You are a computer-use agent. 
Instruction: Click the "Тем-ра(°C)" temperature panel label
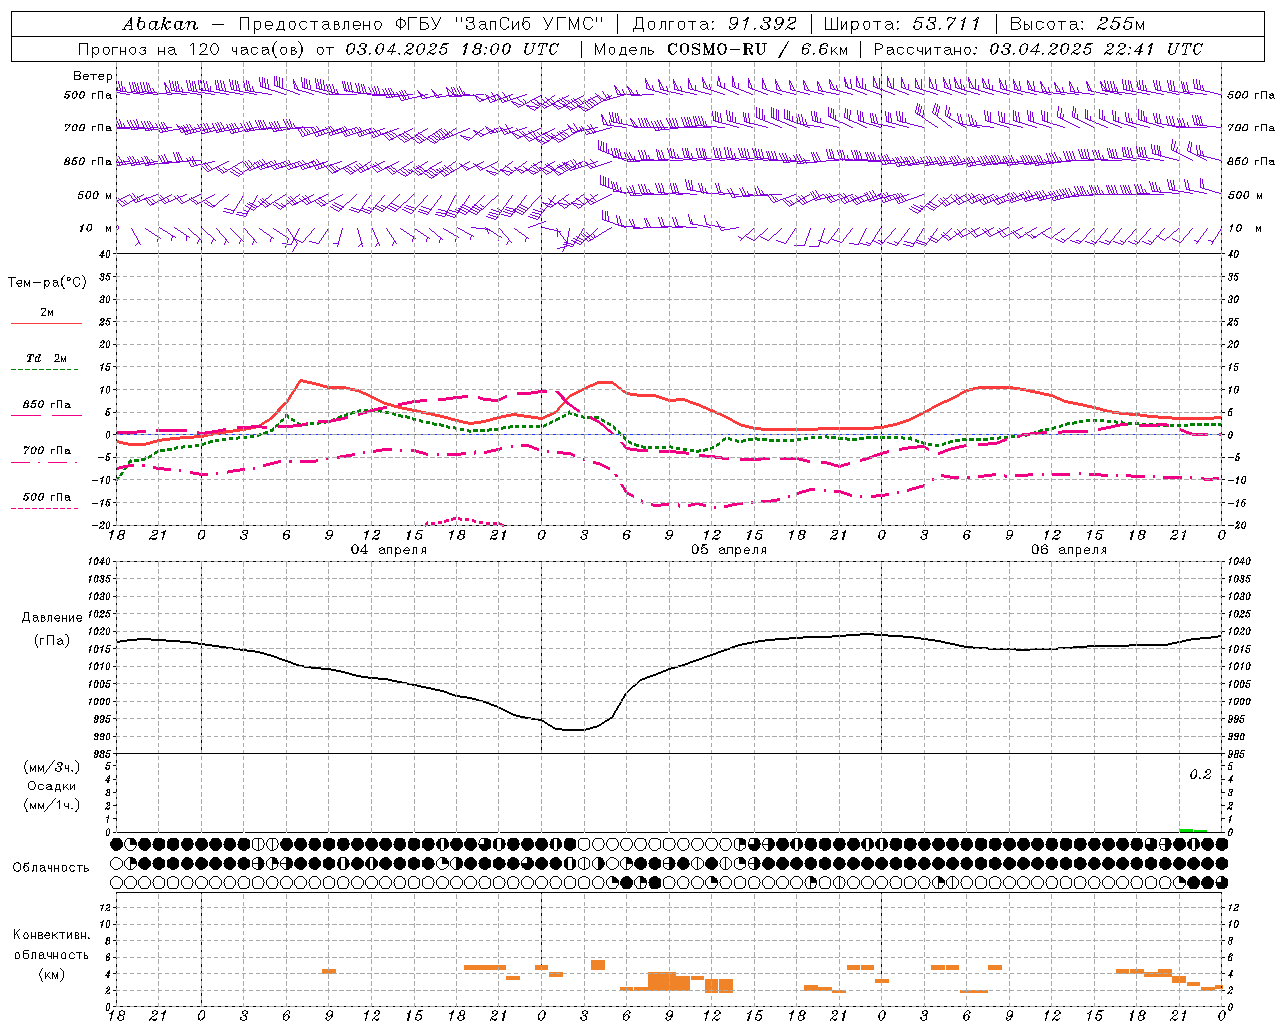[x=47, y=283]
